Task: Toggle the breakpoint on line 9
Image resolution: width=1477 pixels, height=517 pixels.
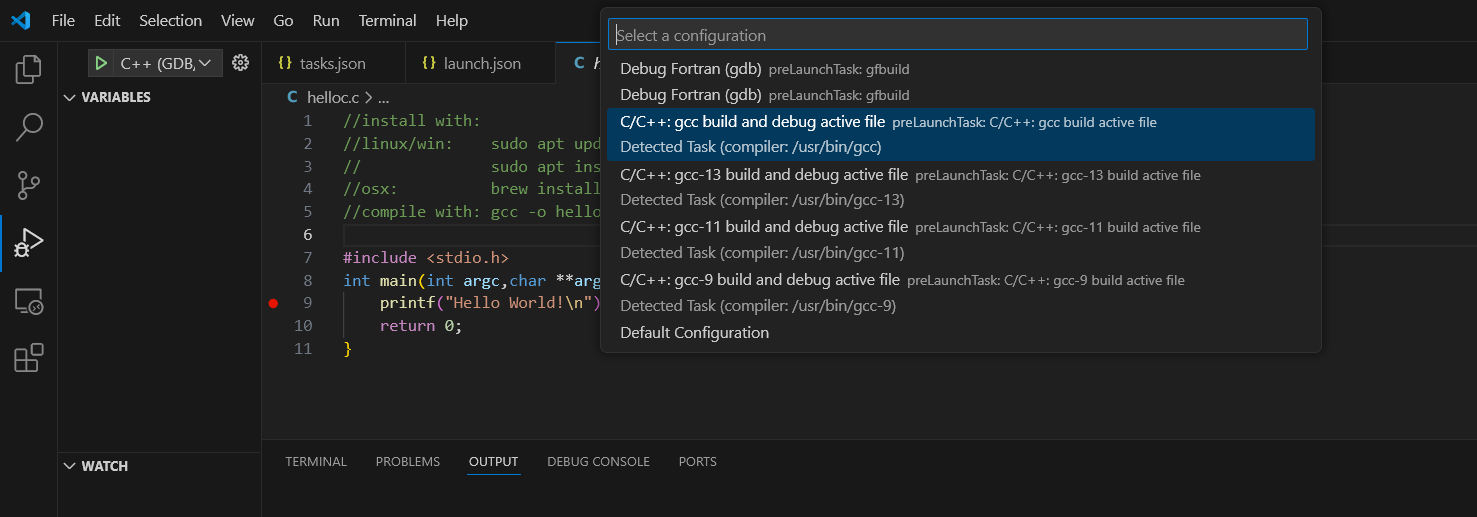Action: [x=273, y=303]
